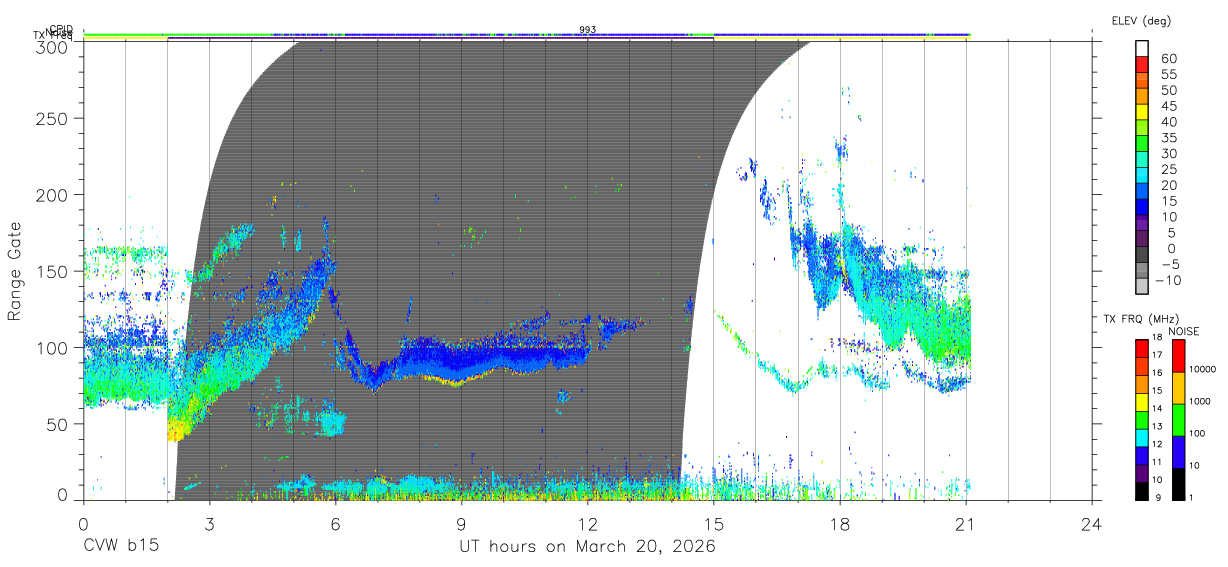Click '10000' on the NOISE scale

pyautogui.click(x=1204, y=369)
